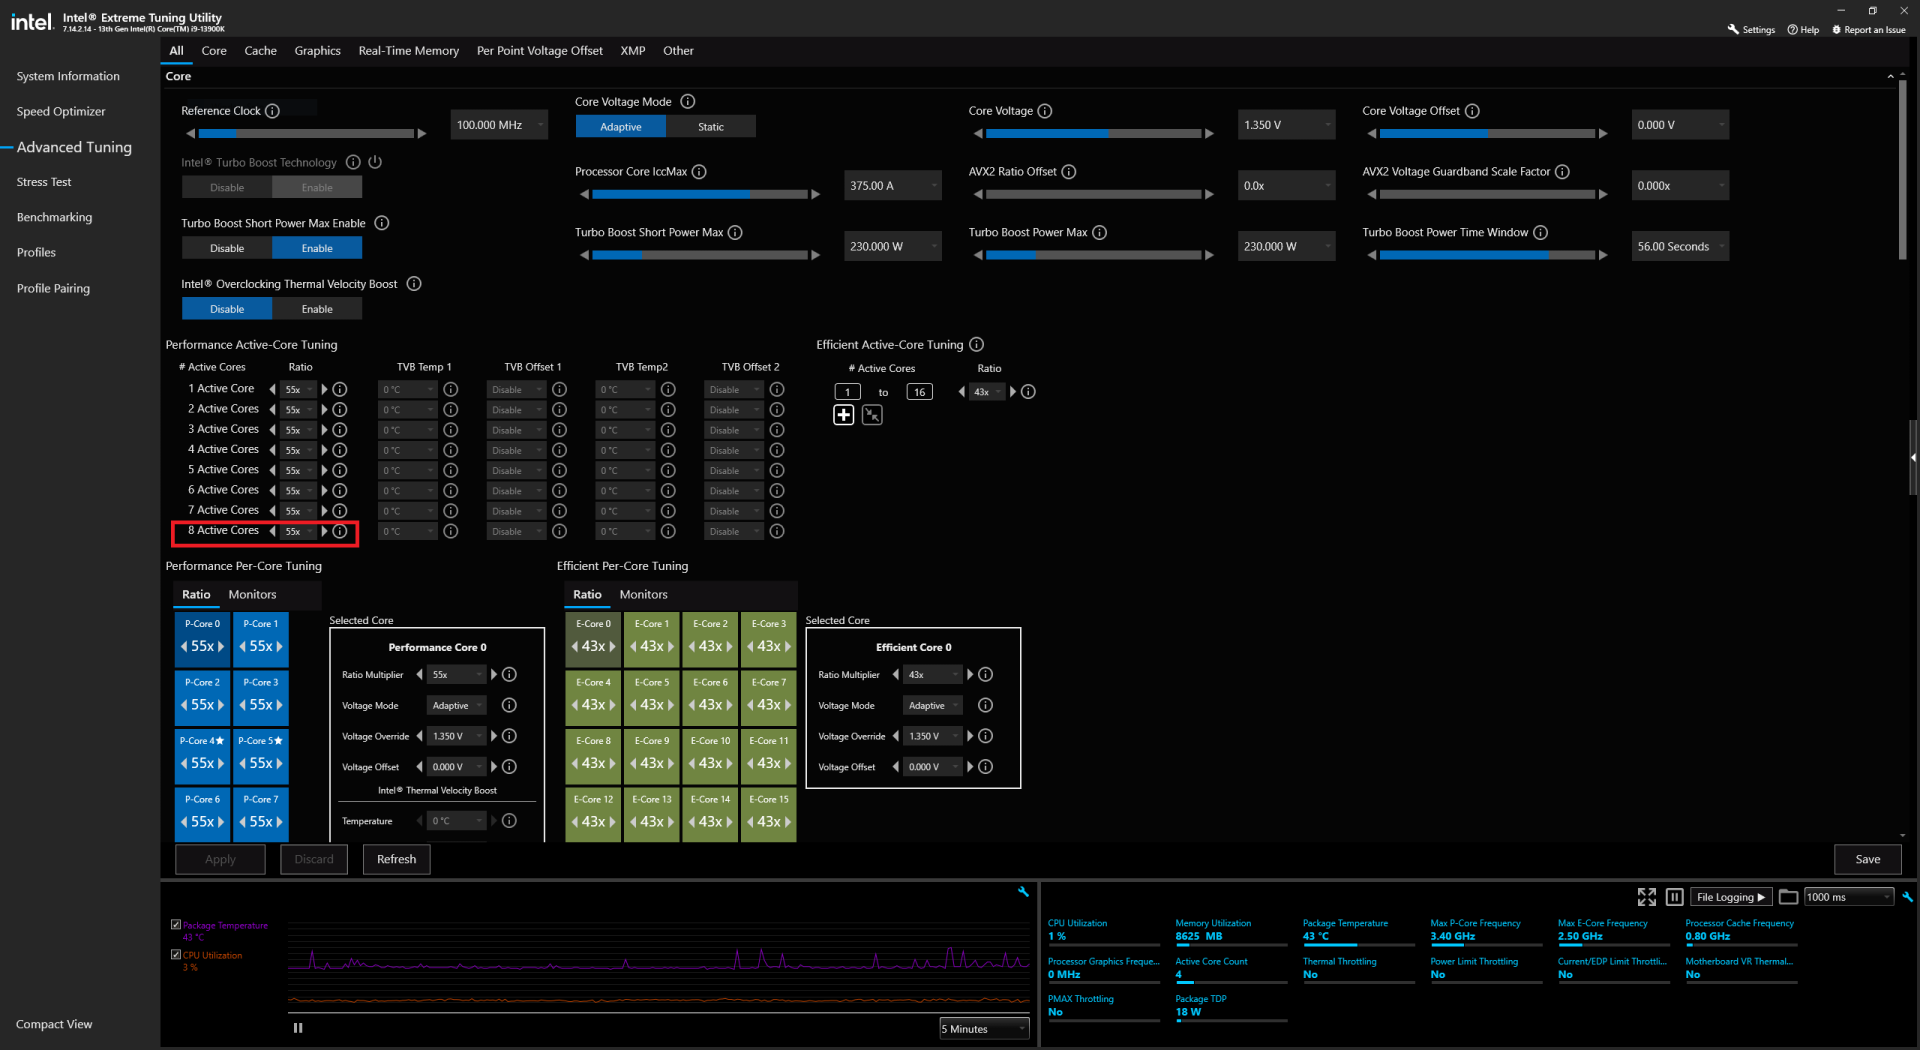Switch to the Per Point Voltage Offset tab
Screen dimensions: 1920x1050
pyautogui.click(x=539, y=51)
